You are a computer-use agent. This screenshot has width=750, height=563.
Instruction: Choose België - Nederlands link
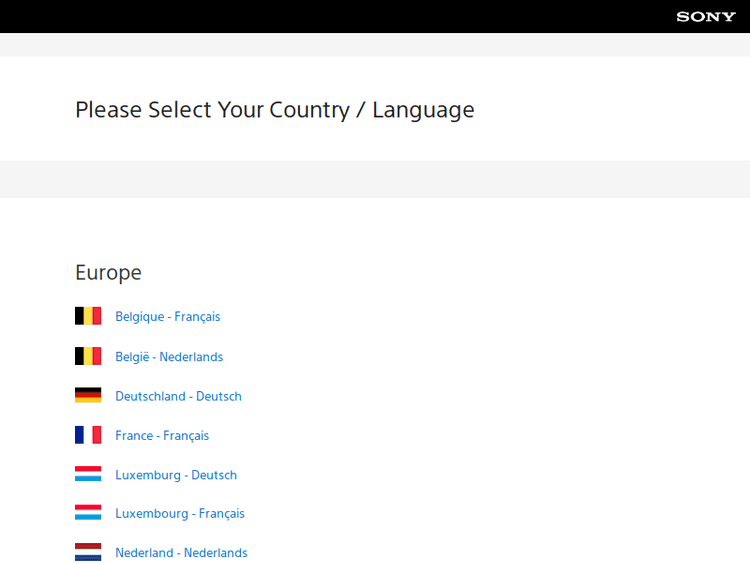coord(169,357)
